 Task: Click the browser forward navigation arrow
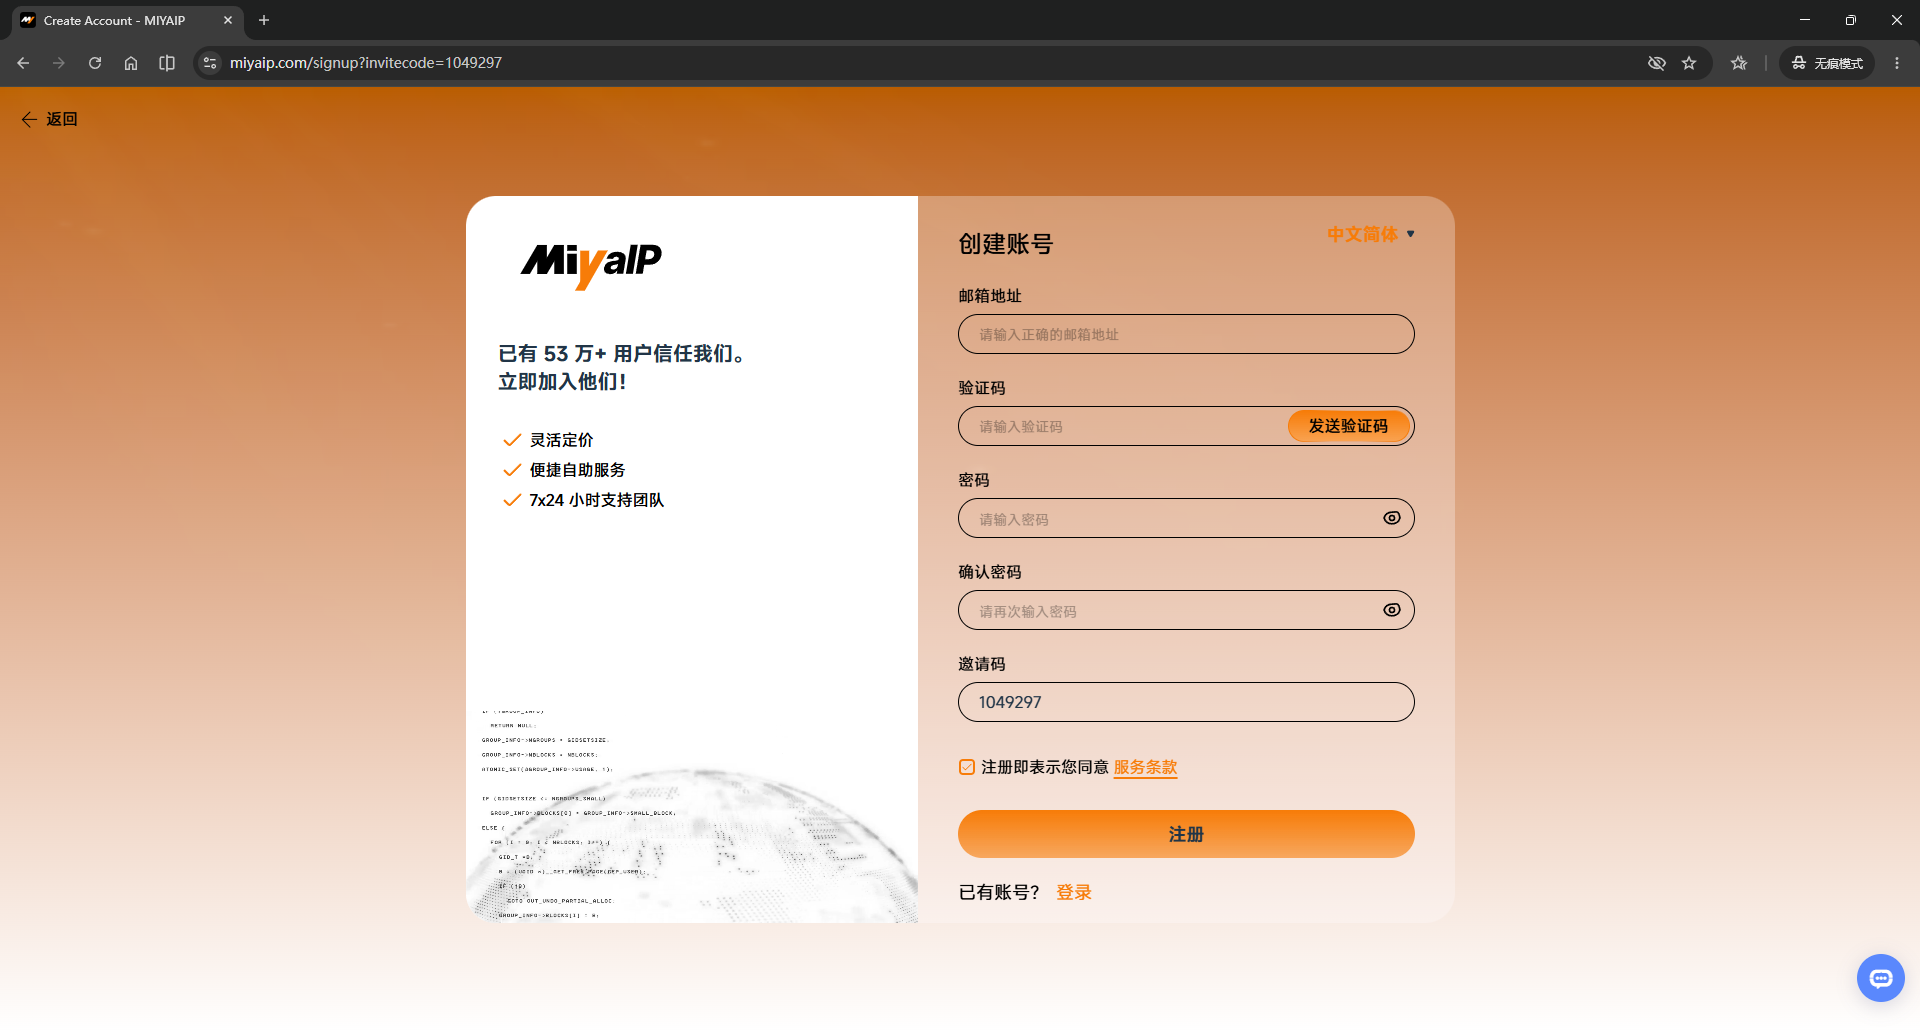(x=59, y=63)
